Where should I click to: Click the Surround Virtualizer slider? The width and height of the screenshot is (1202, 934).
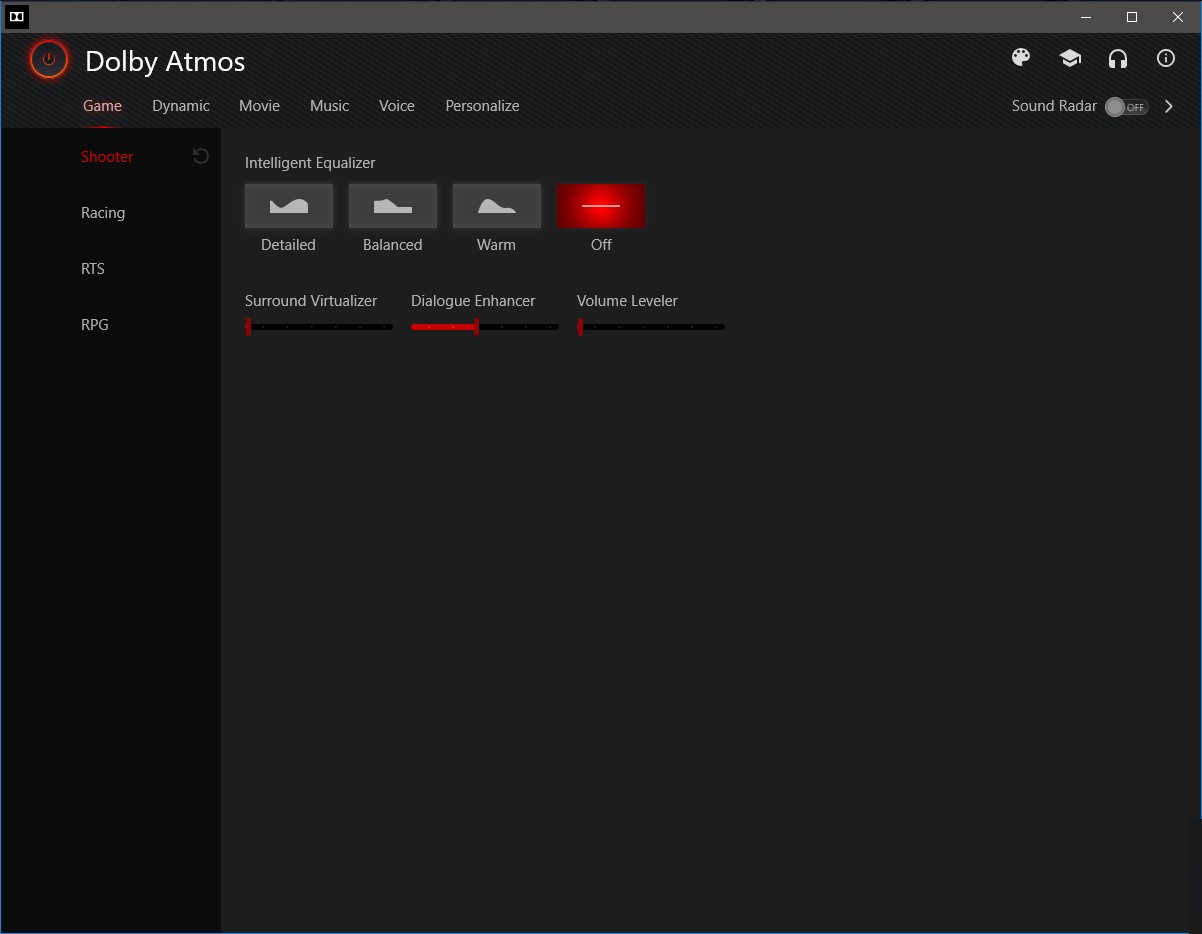[x=319, y=326]
